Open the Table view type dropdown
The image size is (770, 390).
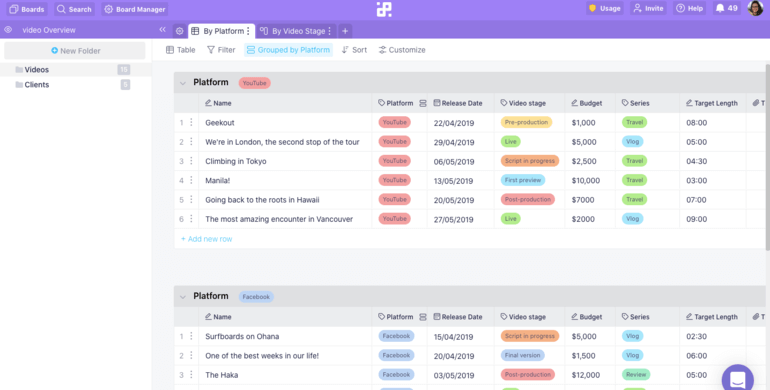181,50
